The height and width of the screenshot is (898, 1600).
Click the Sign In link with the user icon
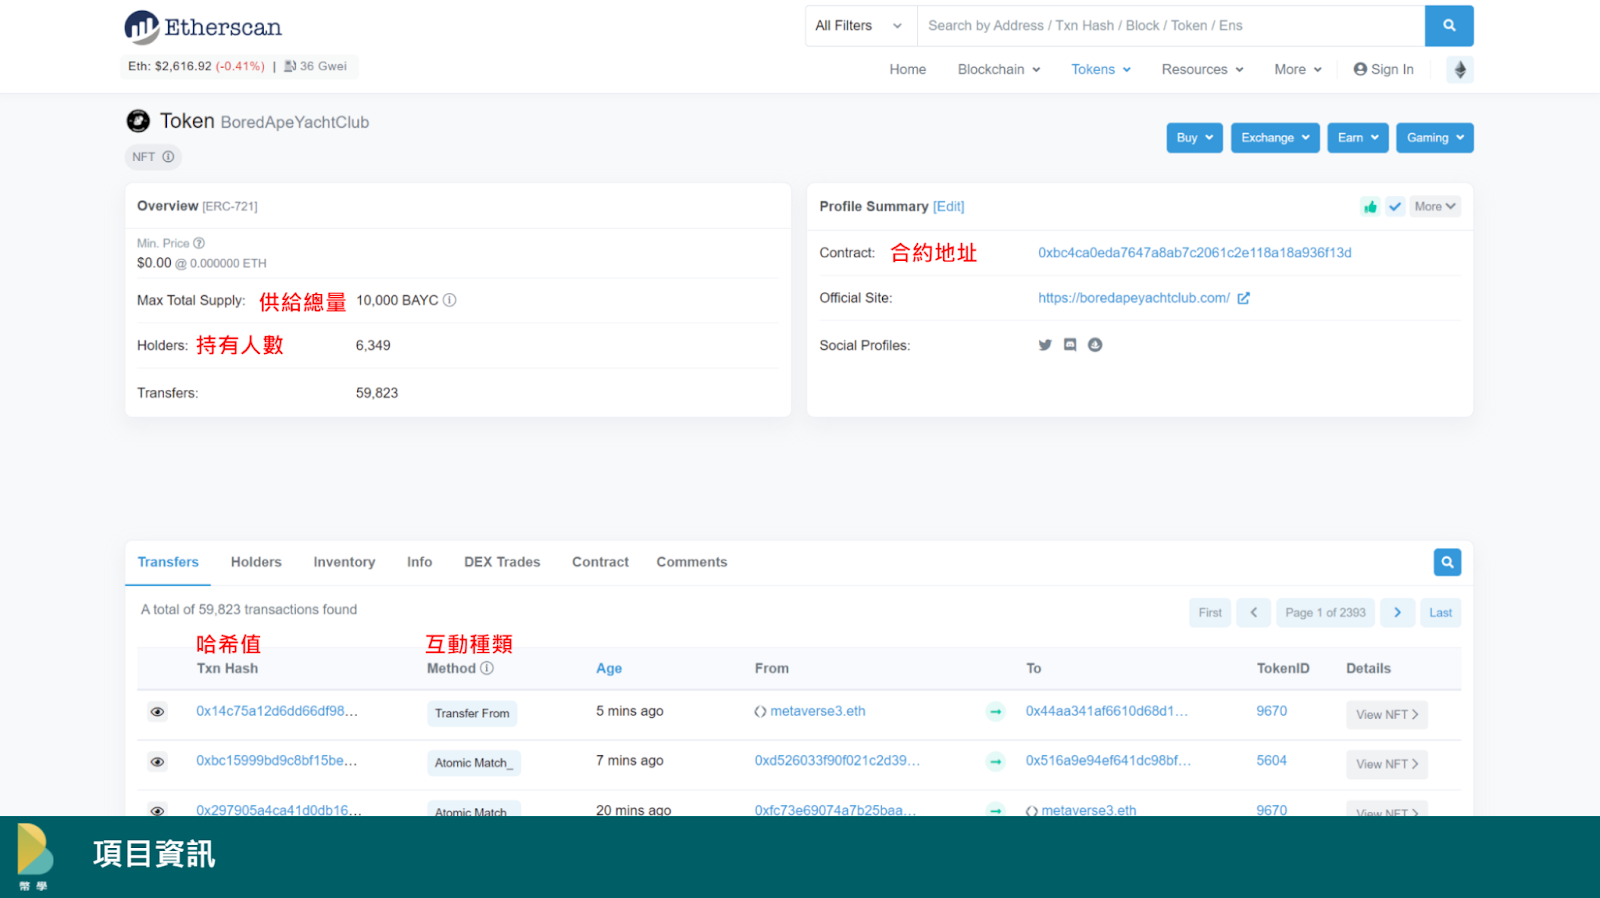coord(1383,69)
